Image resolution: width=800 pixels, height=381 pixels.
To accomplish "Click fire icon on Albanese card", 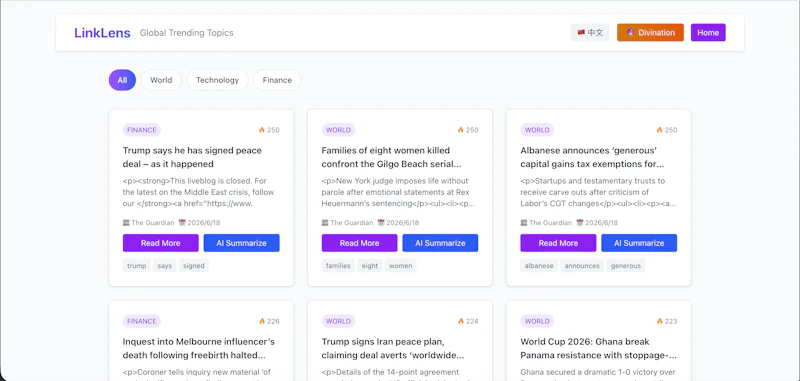I will 659,130.
